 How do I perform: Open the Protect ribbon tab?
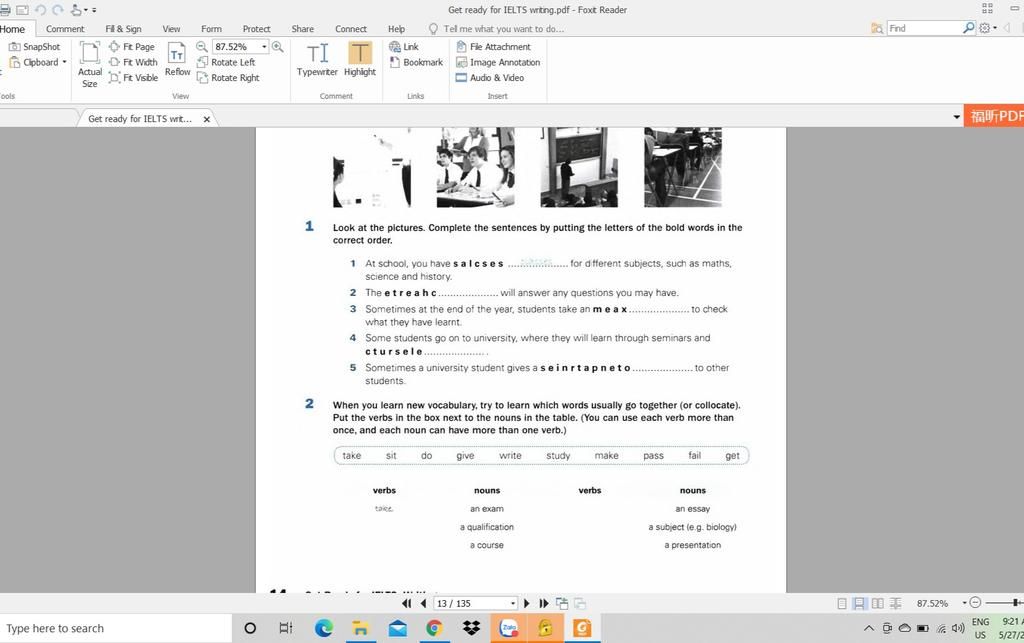point(256,29)
